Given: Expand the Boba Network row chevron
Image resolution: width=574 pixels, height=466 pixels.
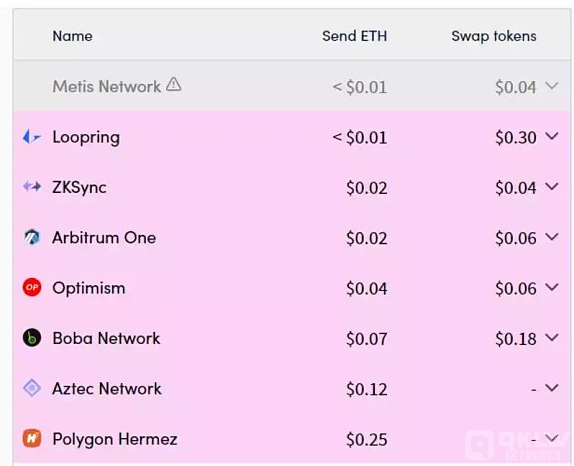Looking at the screenshot, I should click(552, 337).
